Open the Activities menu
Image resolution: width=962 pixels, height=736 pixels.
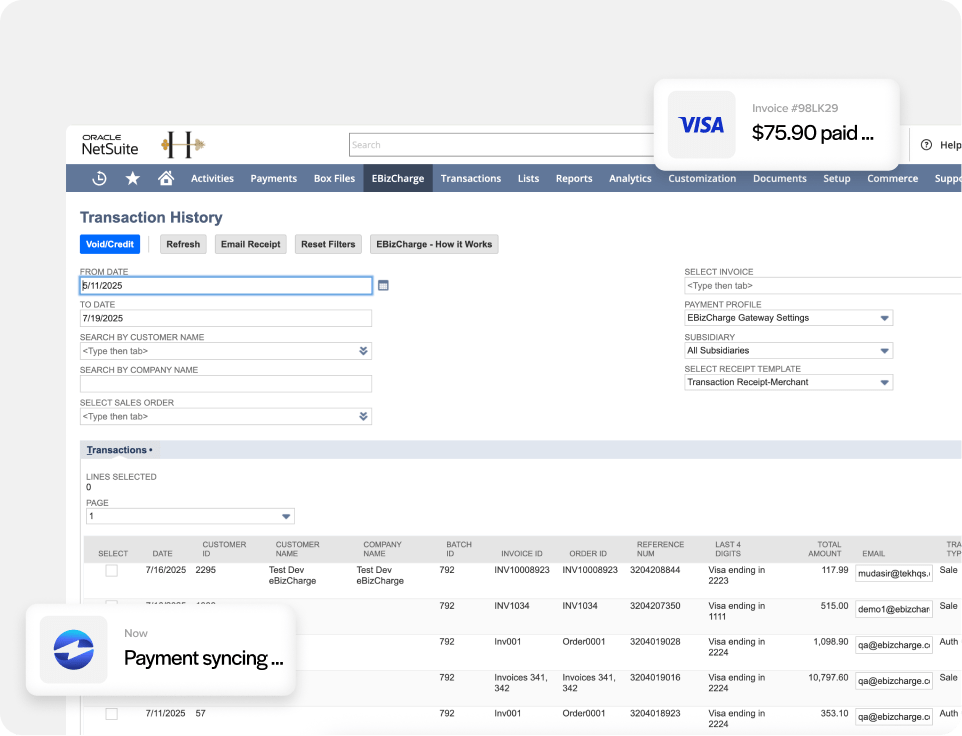pos(212,178)
